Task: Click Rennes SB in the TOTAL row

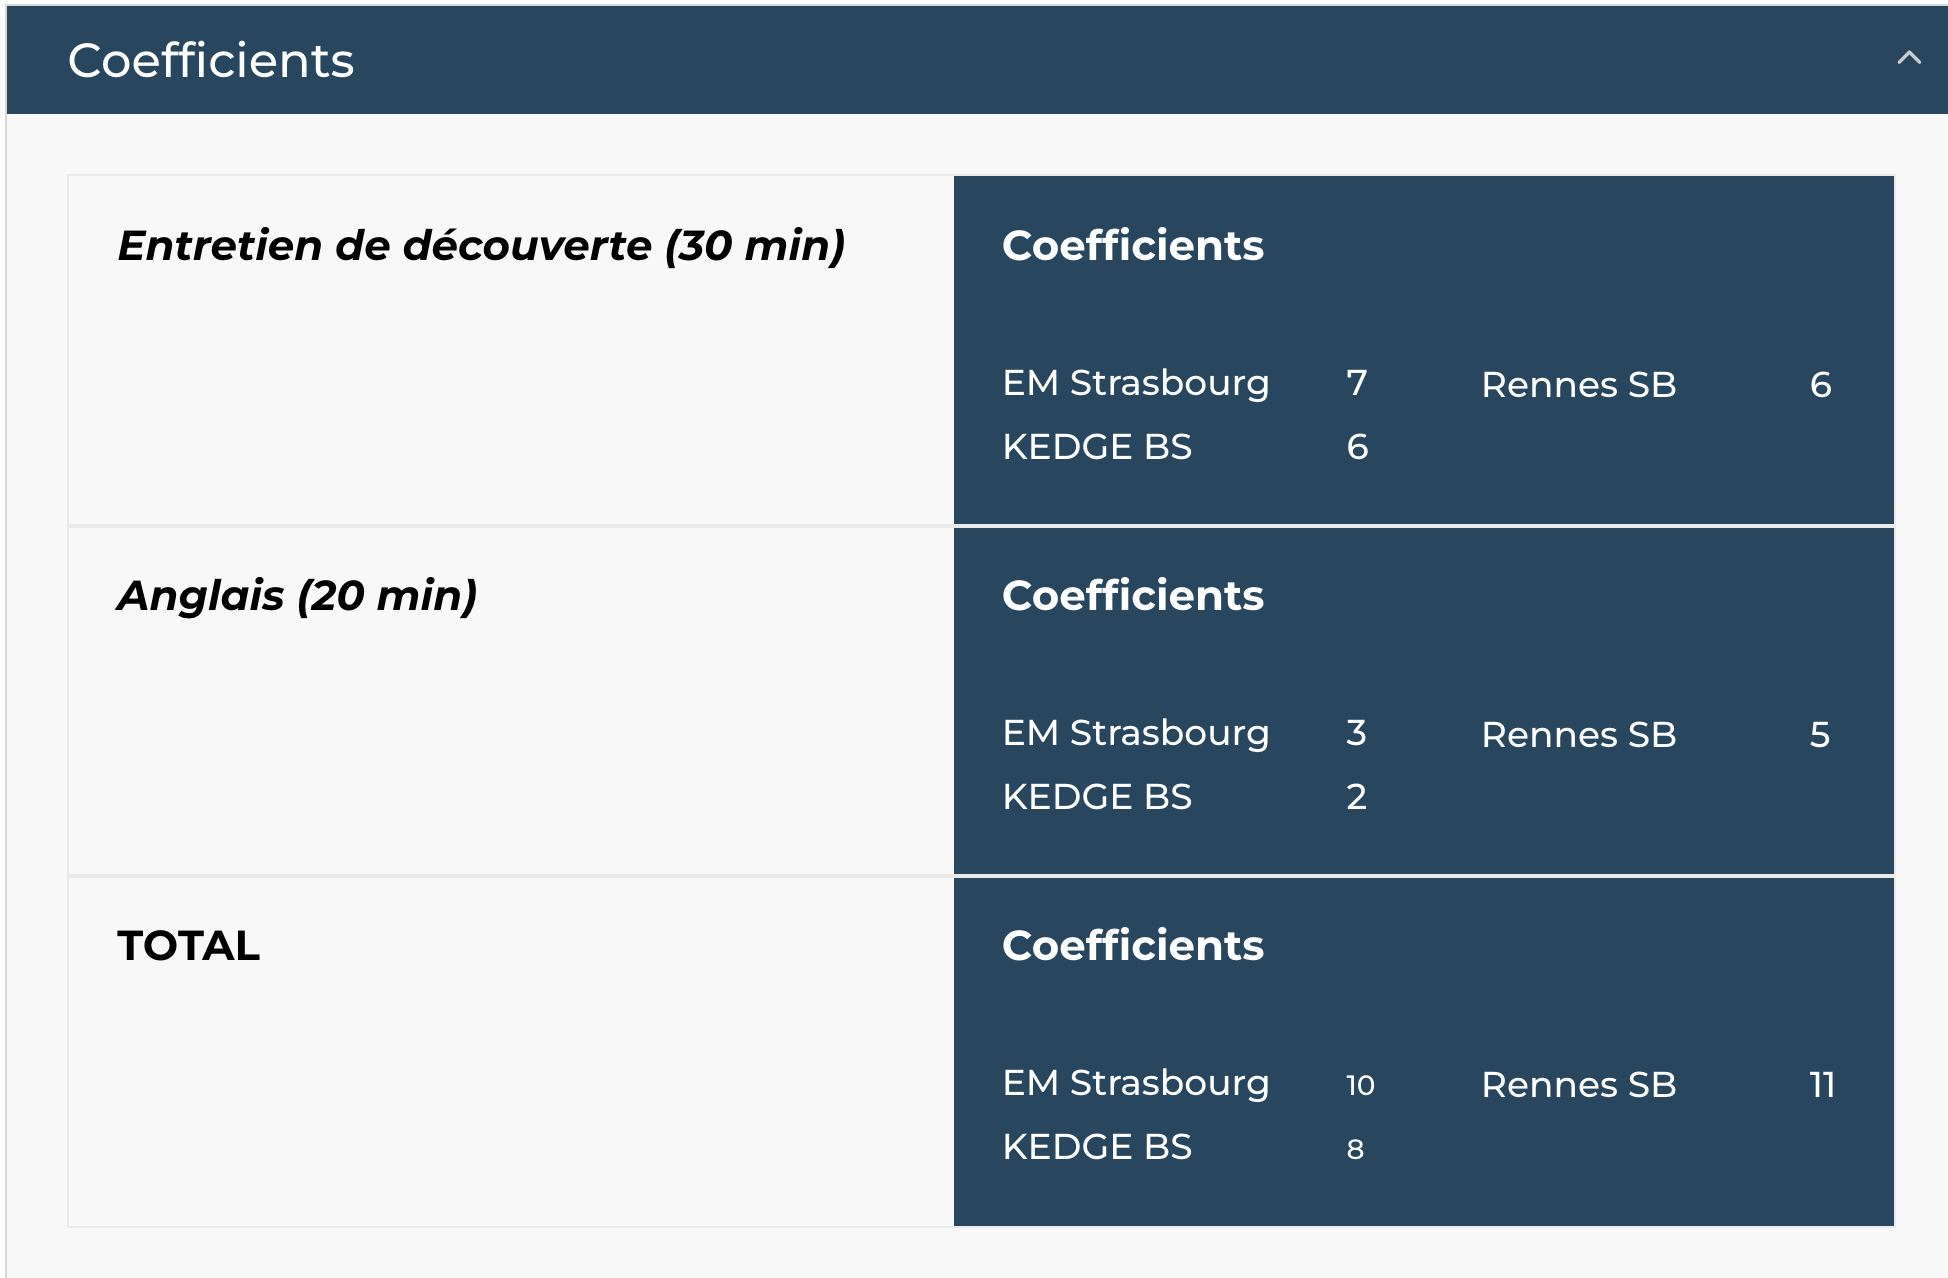Action: coord(1578,1085)
